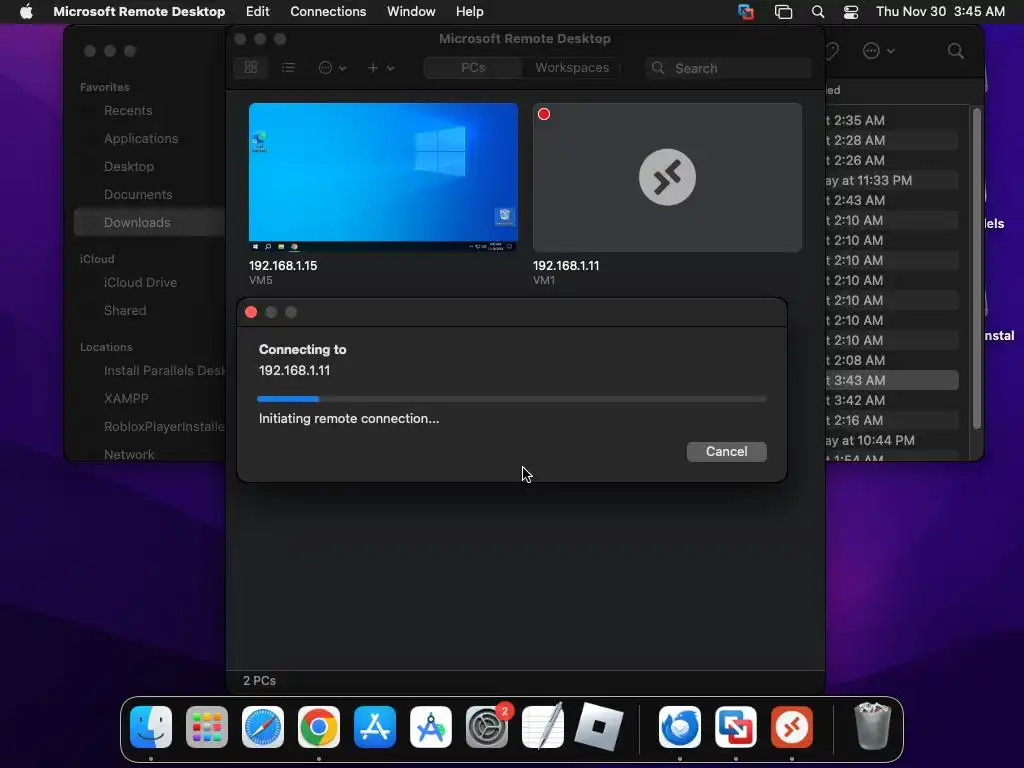This screenshot has width=1024, height=768.
Task: Select the Finder row dated 2:43 AM
Action: pyautogui.click(x=892, y=200)
